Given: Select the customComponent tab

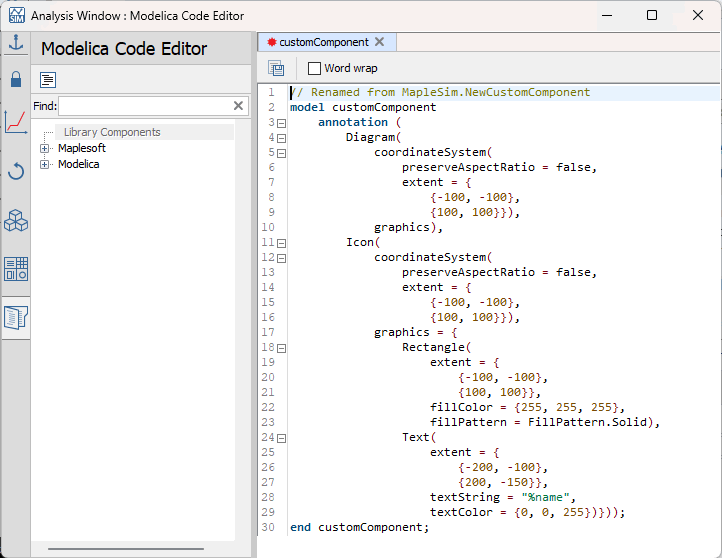Looking at the screenshot, I should [x=322, y=42].
